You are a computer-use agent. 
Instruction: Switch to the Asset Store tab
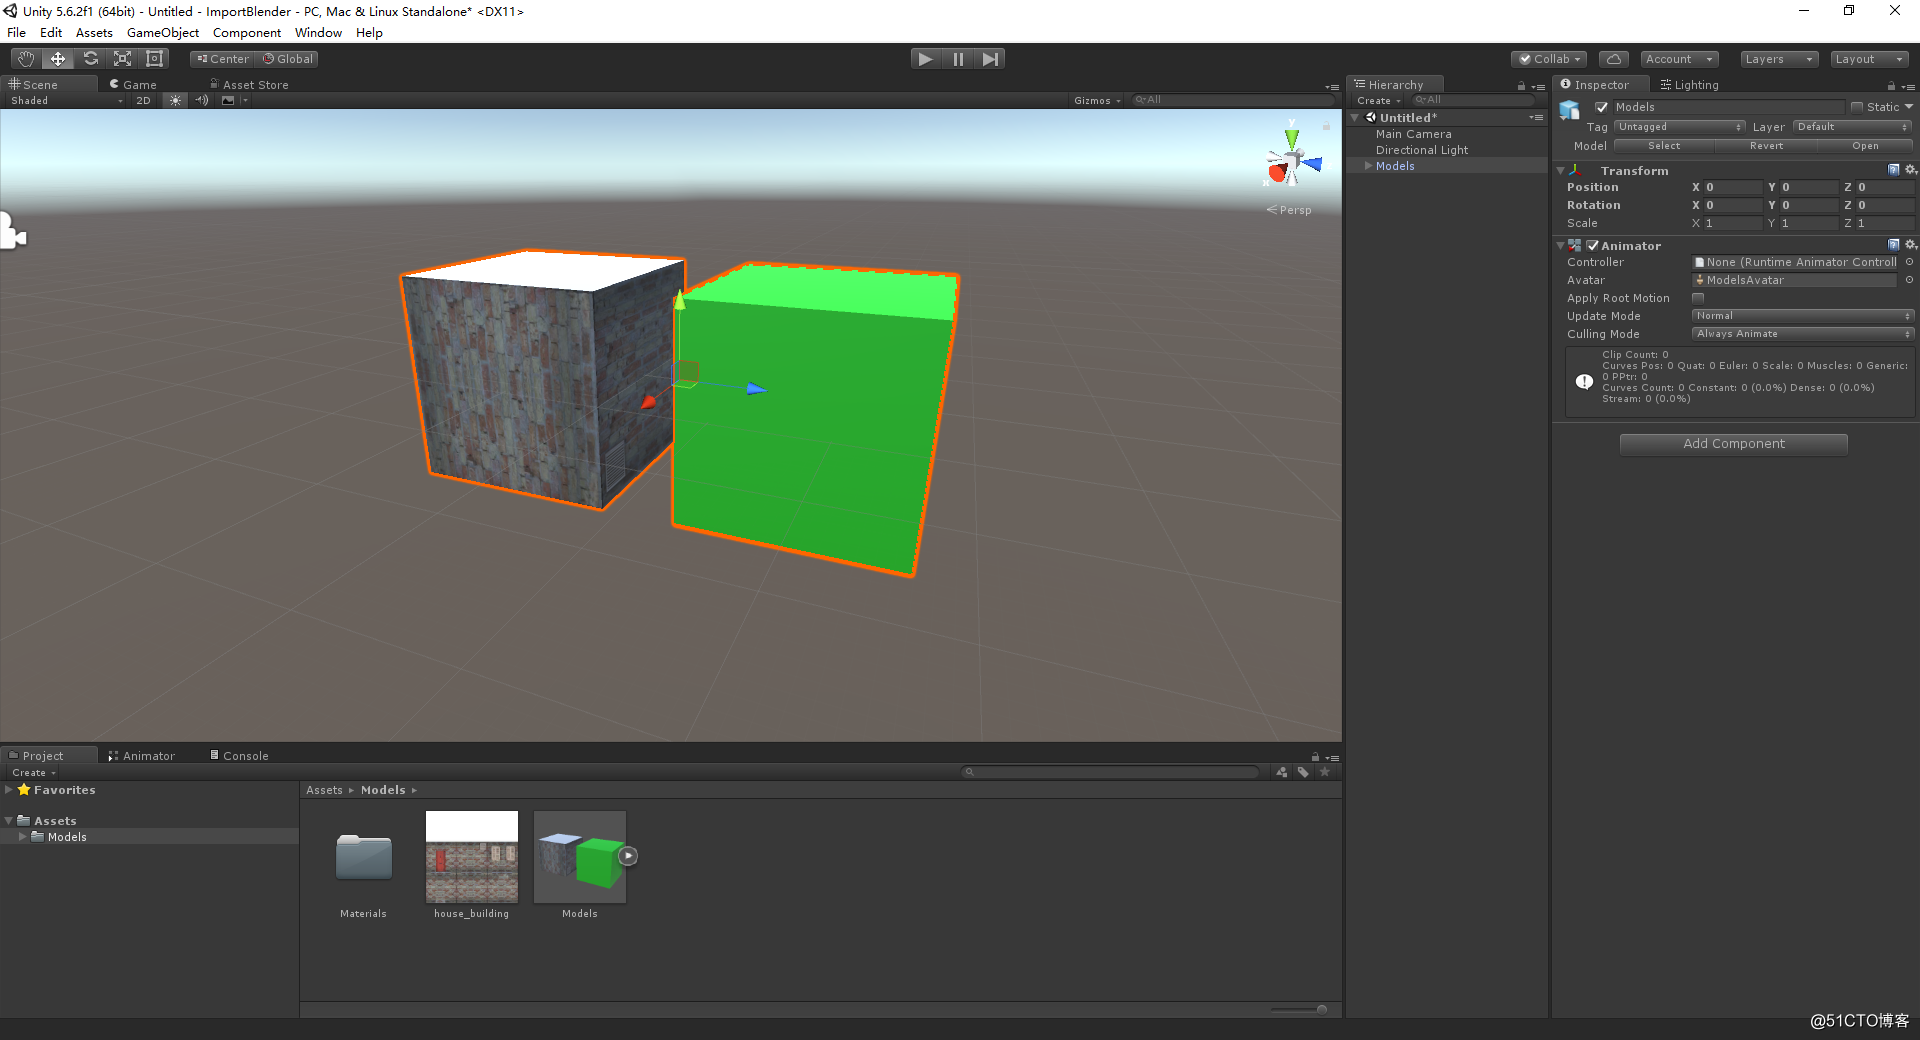coord(249,85)
